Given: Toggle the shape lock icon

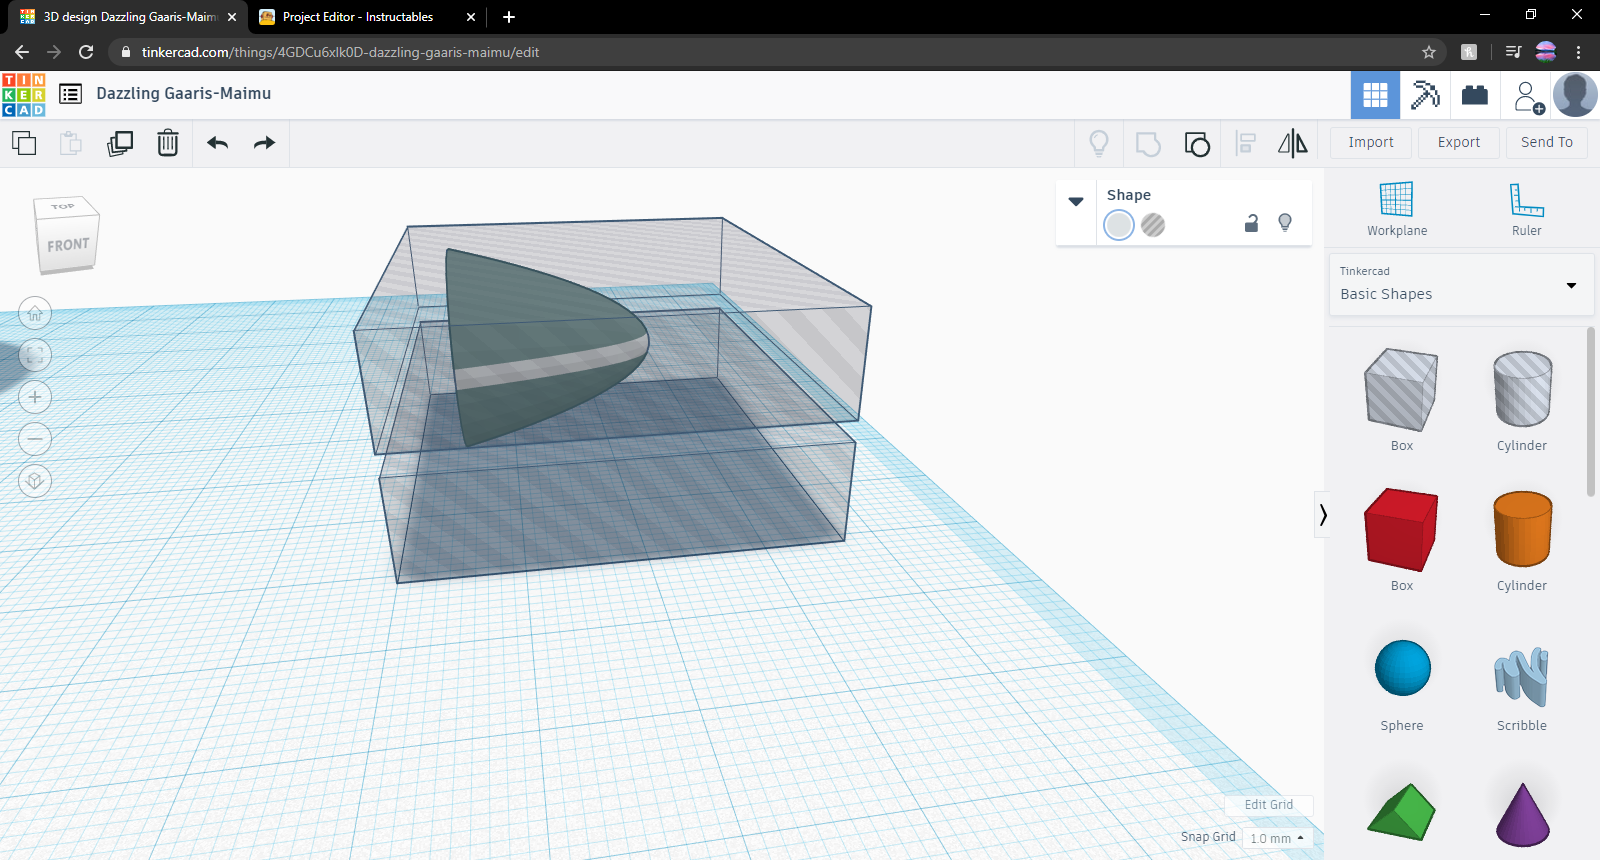Looking at the screenshot, I should (x=1251, y=223).
